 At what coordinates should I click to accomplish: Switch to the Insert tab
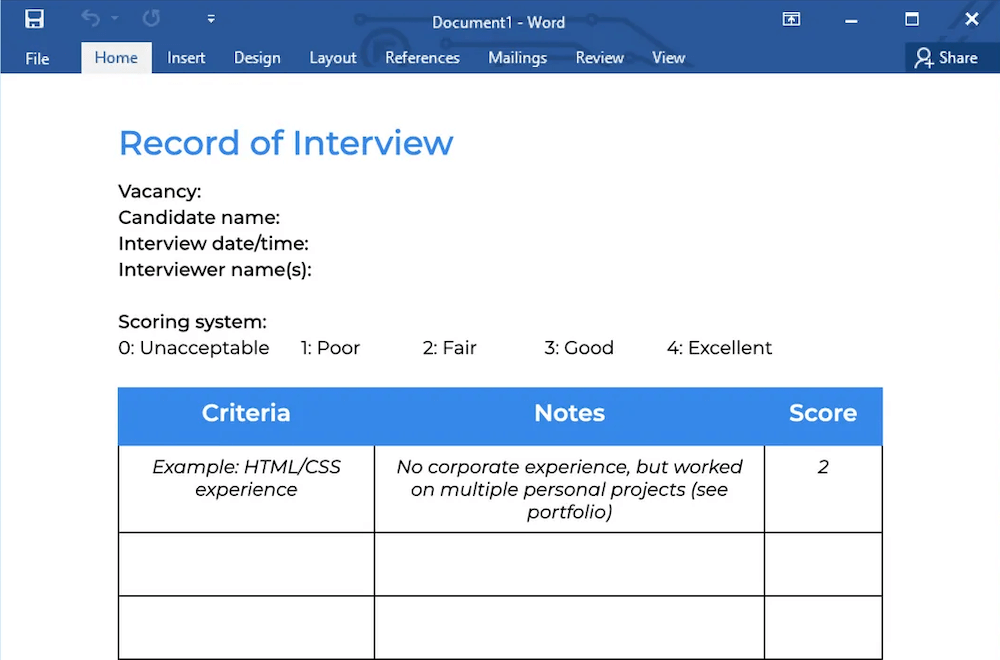(x=186, y=58)
